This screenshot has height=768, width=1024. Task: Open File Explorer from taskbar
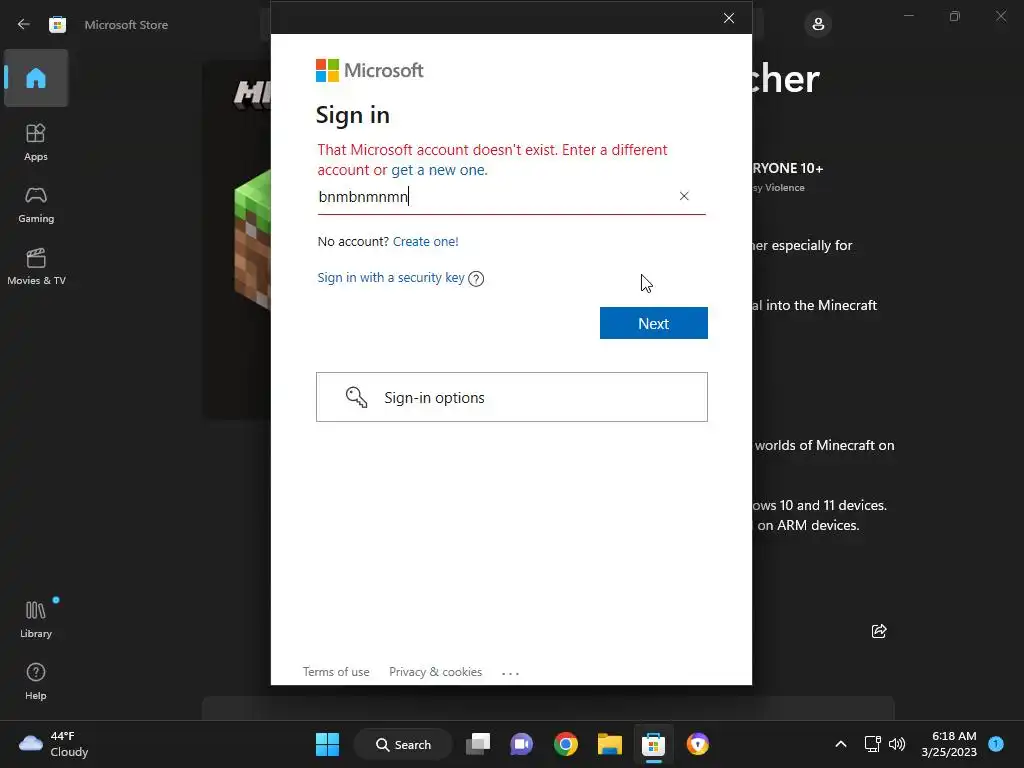click(x=610, y=744)
